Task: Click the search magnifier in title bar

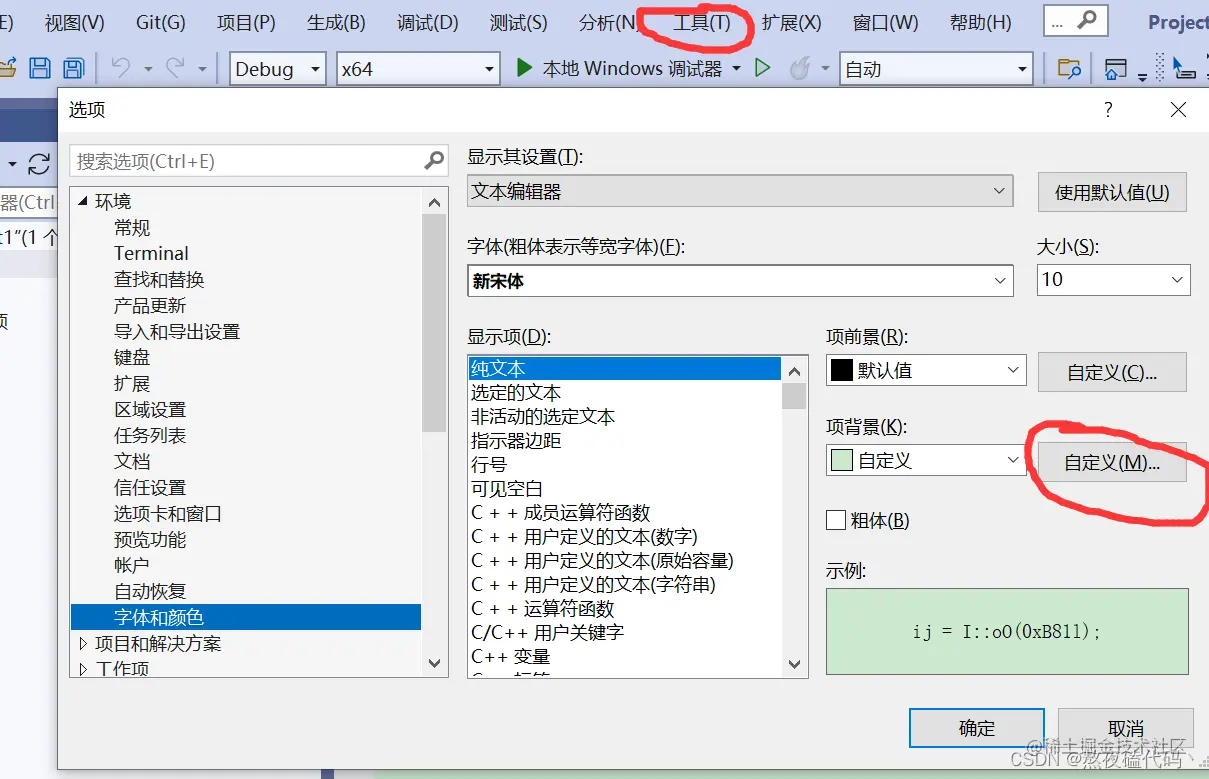Action: pos(1087,19)
